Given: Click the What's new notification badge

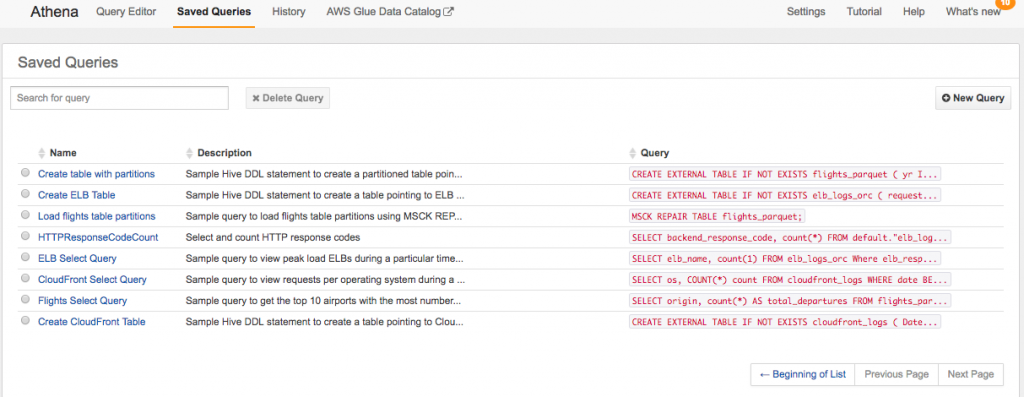Looking at the screenshot, I should point(1006,3).
